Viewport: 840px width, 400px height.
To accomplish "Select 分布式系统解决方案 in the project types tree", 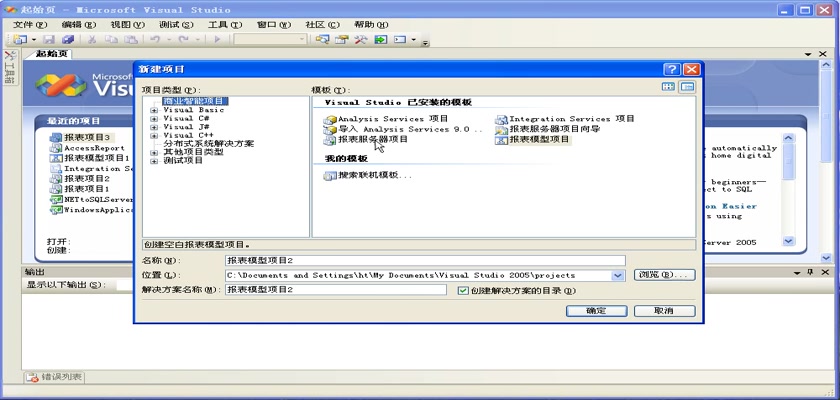I will pyautogui.click(x=209, y=144).
